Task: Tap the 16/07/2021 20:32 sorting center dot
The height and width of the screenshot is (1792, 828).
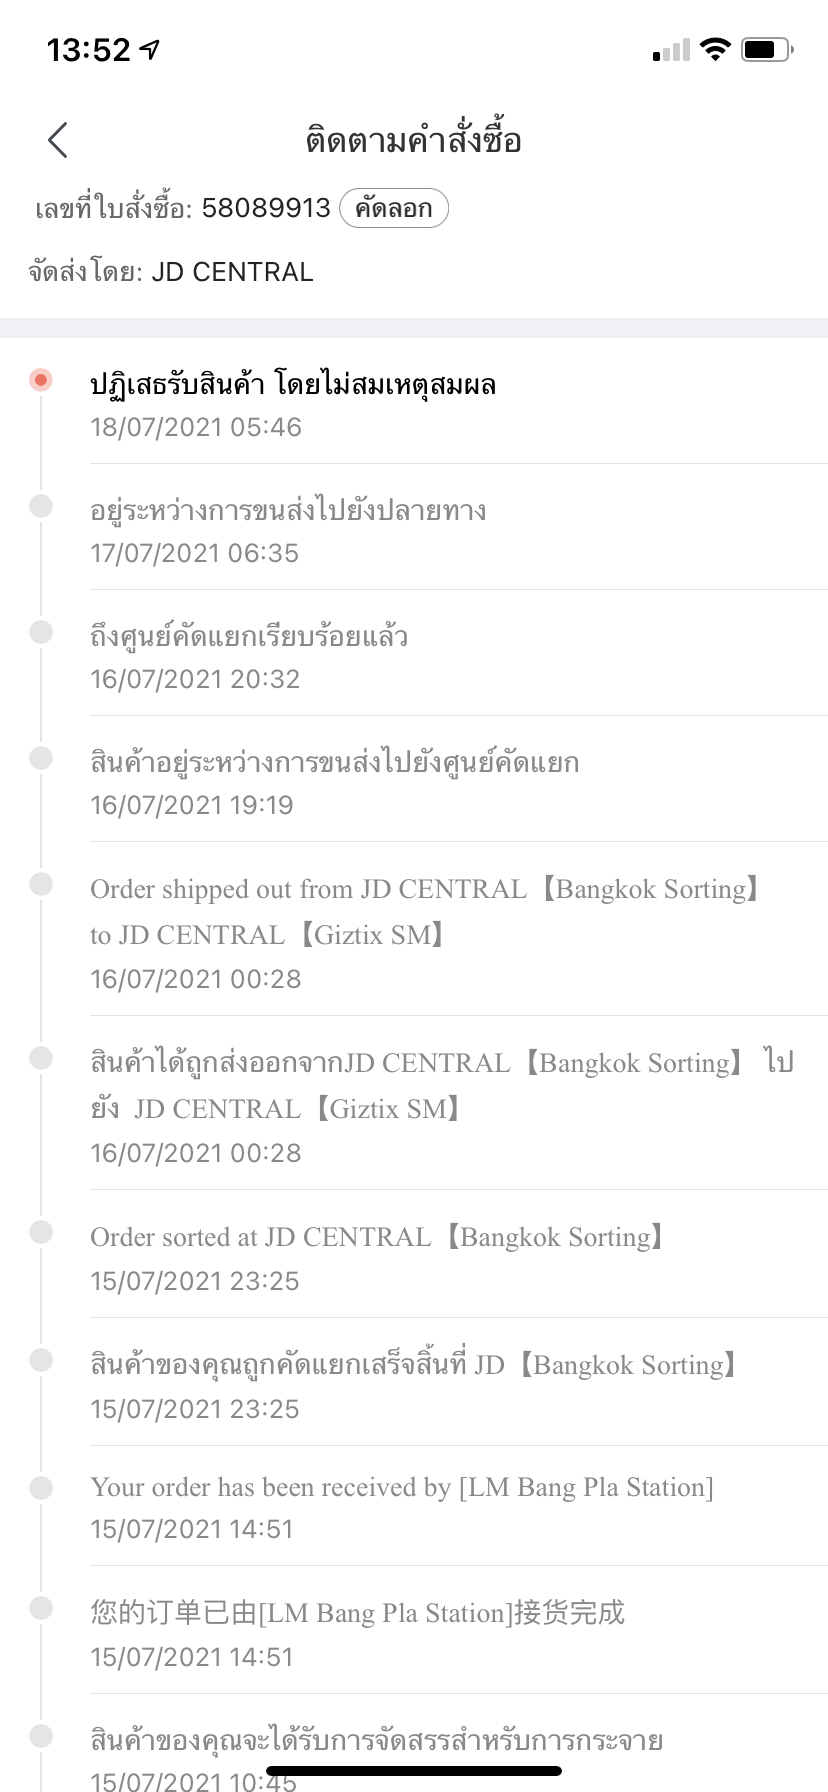Action: (x=41, y=632)
